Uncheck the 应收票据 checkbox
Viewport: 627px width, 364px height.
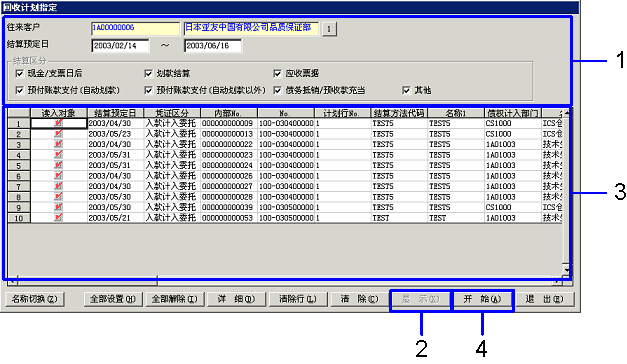coord(278,74)
